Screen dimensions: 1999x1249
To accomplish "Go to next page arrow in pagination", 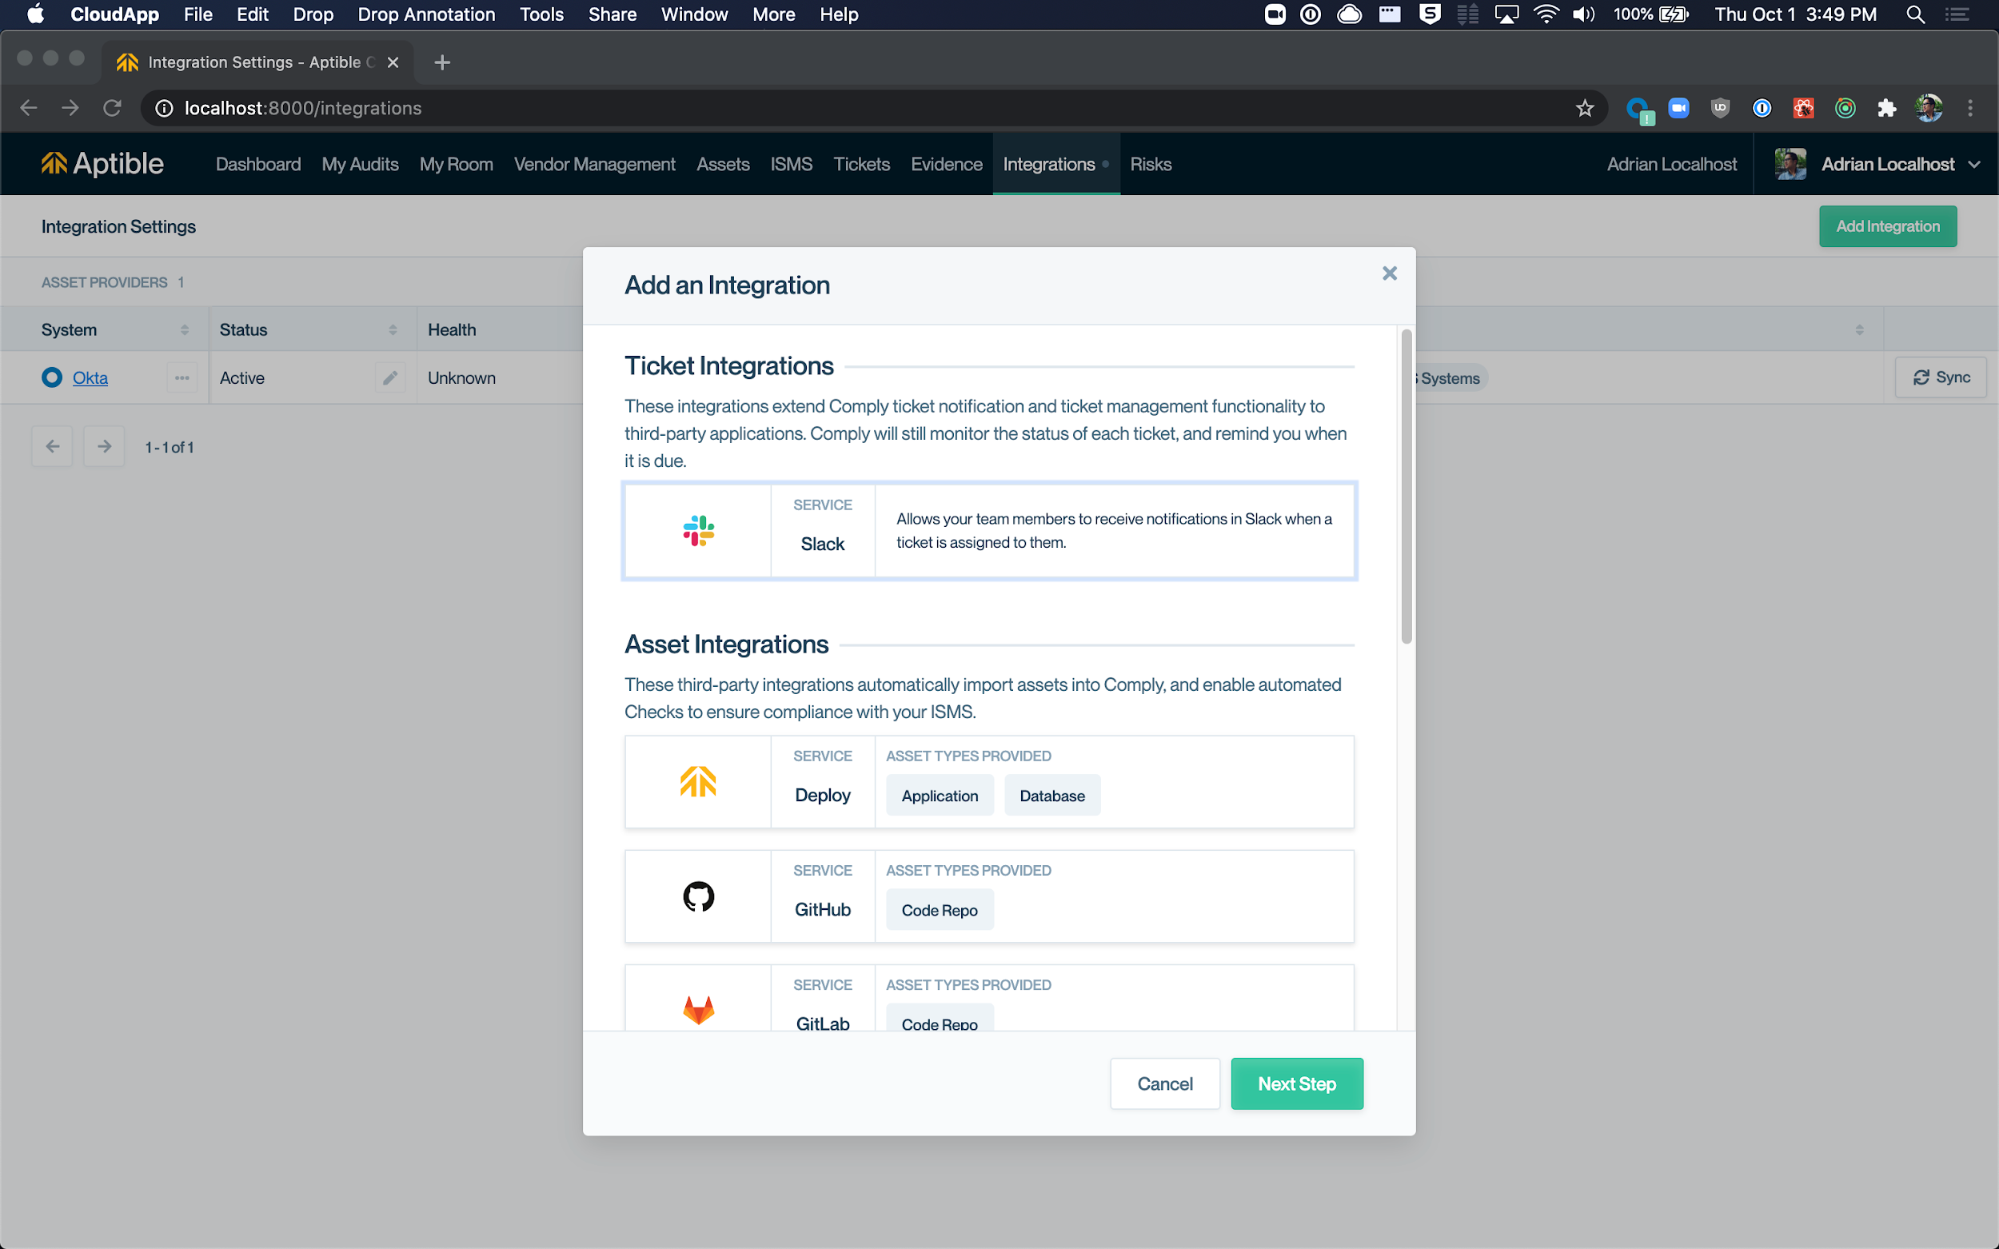I will (104, 447).
